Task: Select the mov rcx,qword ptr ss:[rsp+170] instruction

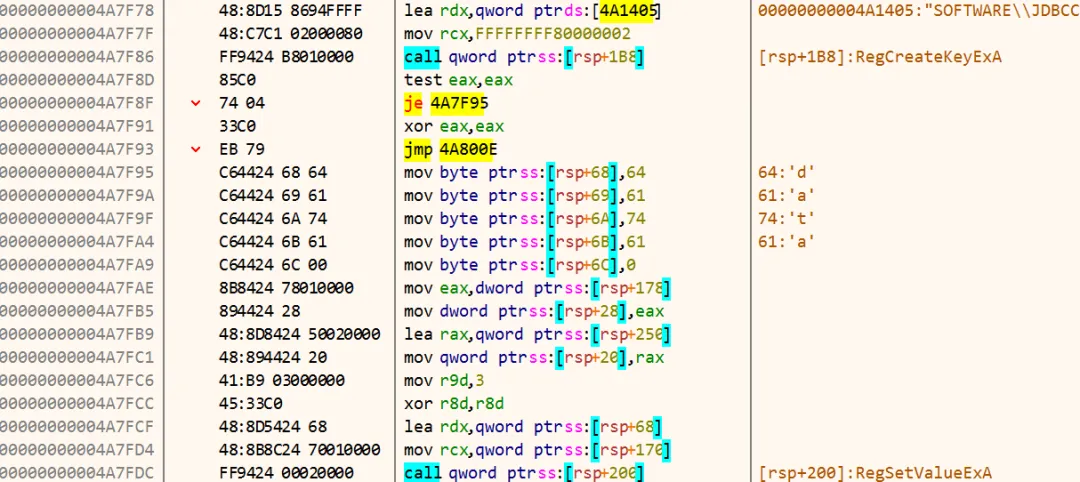Action: pos(538,450)
